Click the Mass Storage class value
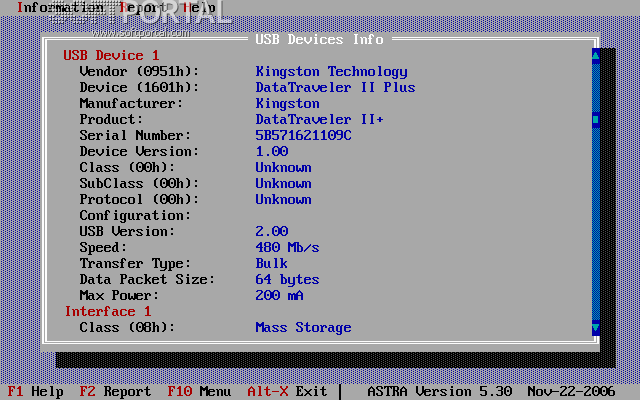The width and height of the screenshot is (640, 400). tap(303, 327)
